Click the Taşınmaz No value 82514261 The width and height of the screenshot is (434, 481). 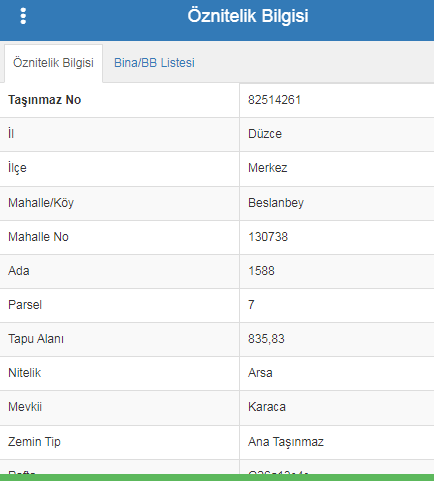[x=274, y=100]
